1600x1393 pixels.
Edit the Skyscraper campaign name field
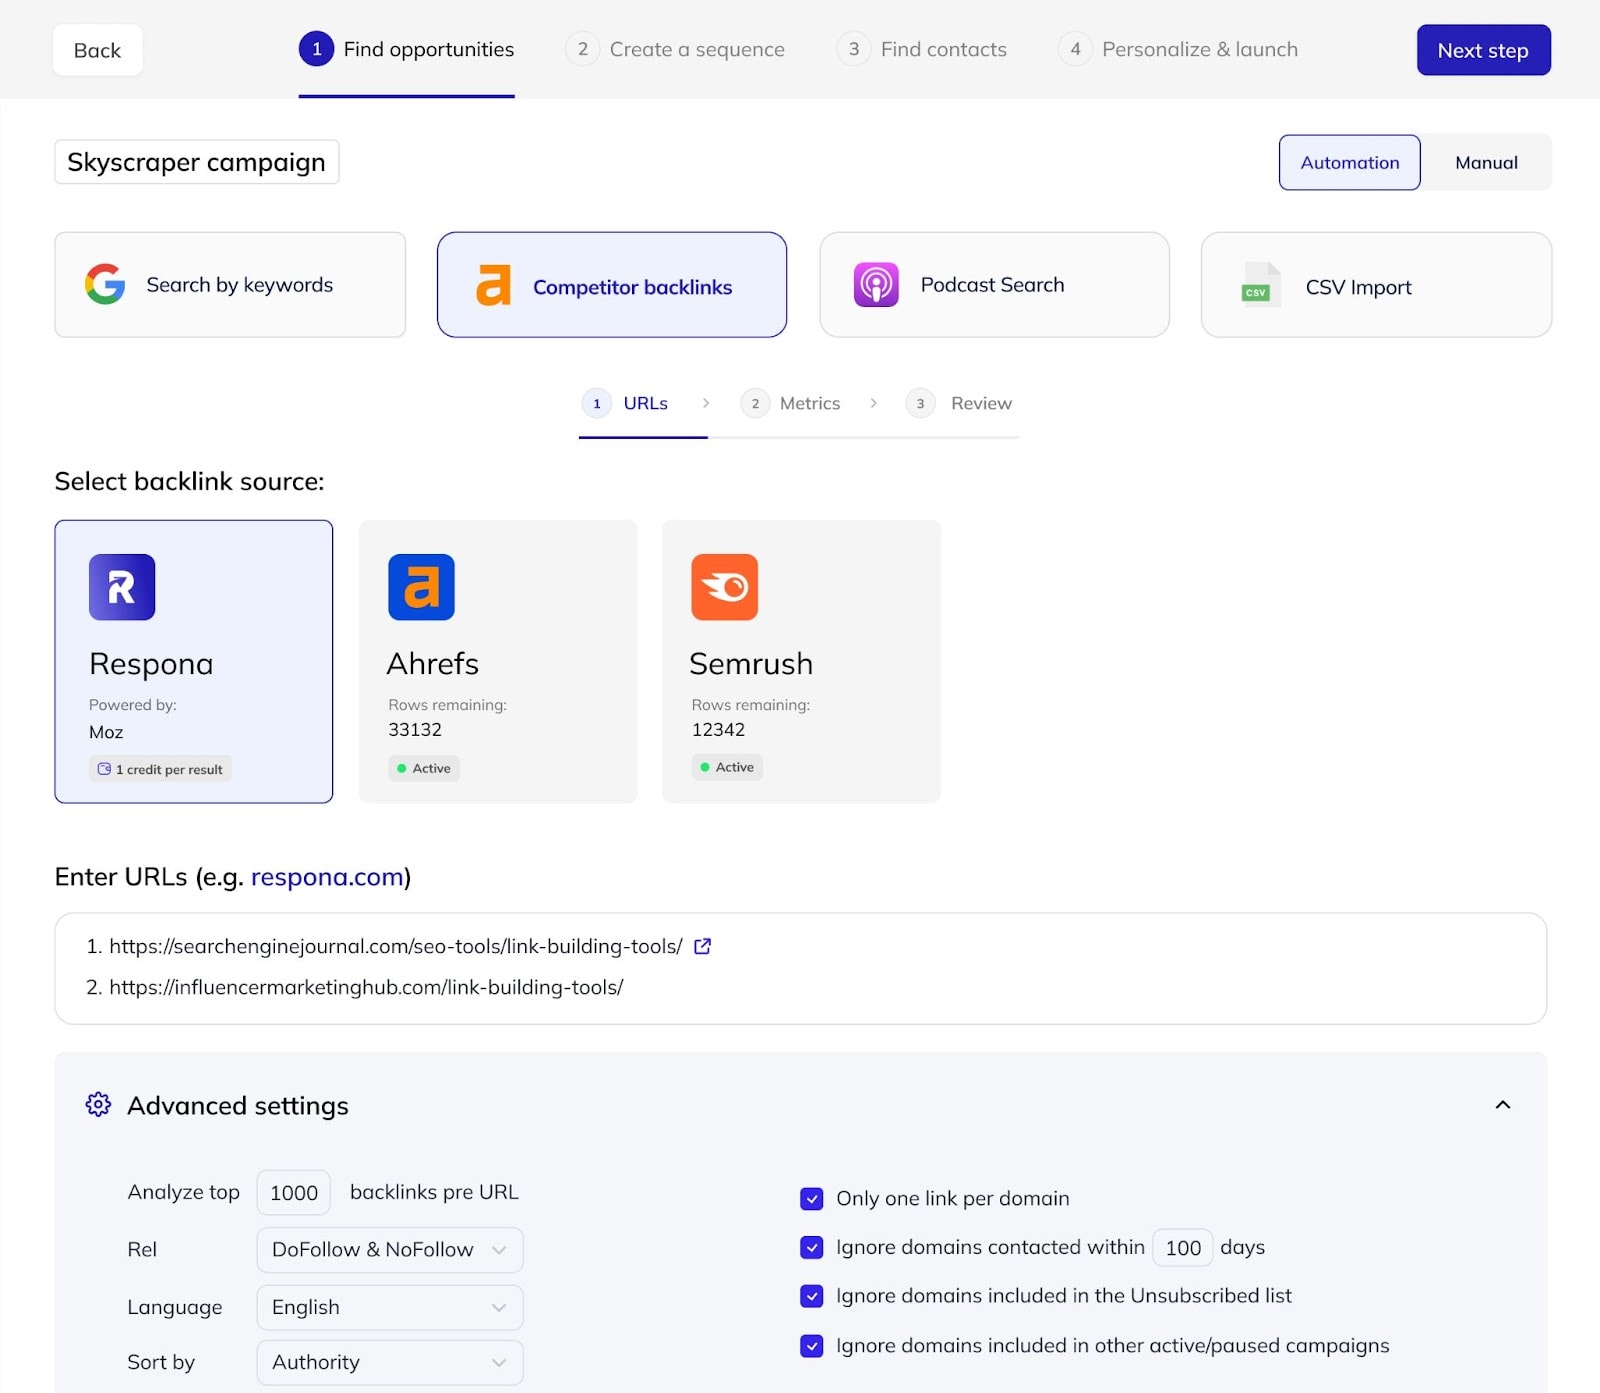pos(196,162)
